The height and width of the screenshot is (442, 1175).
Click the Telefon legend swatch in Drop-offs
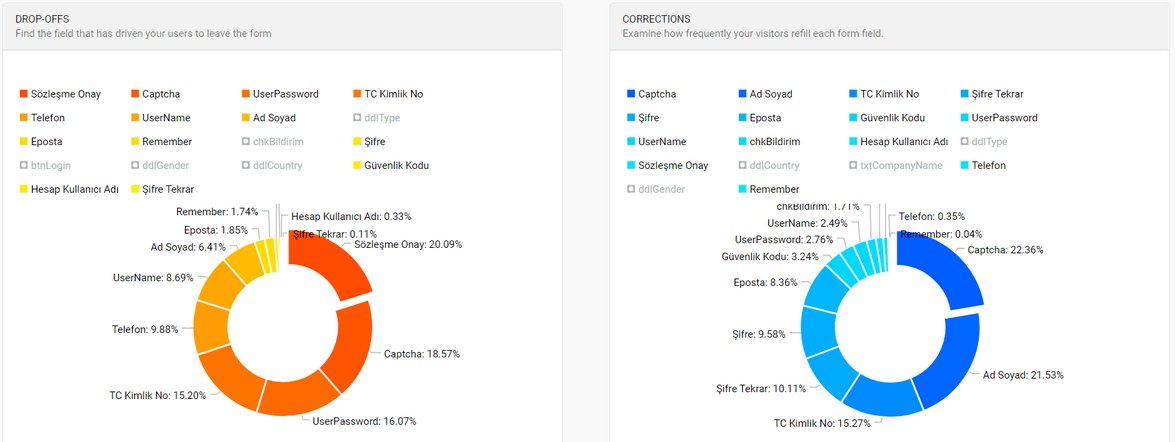(x=24, y=118)
